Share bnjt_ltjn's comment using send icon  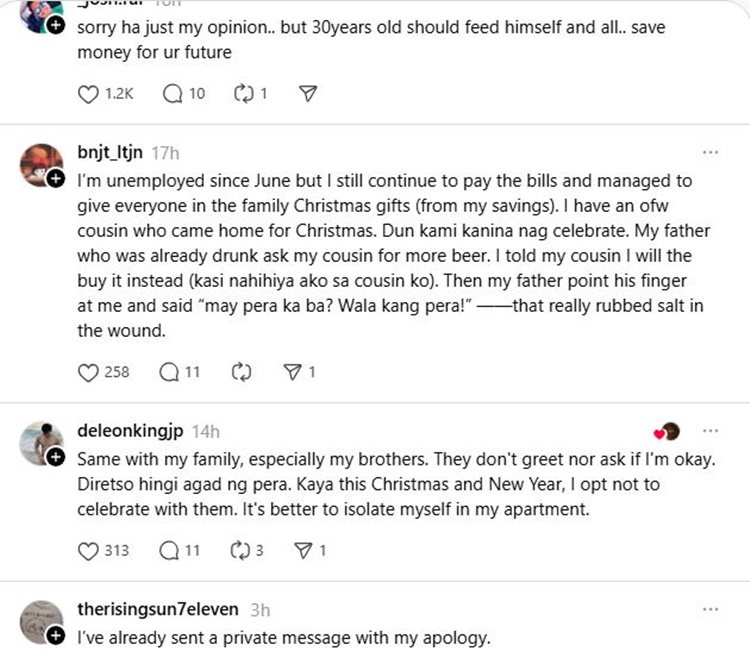(x=293, y=372)
